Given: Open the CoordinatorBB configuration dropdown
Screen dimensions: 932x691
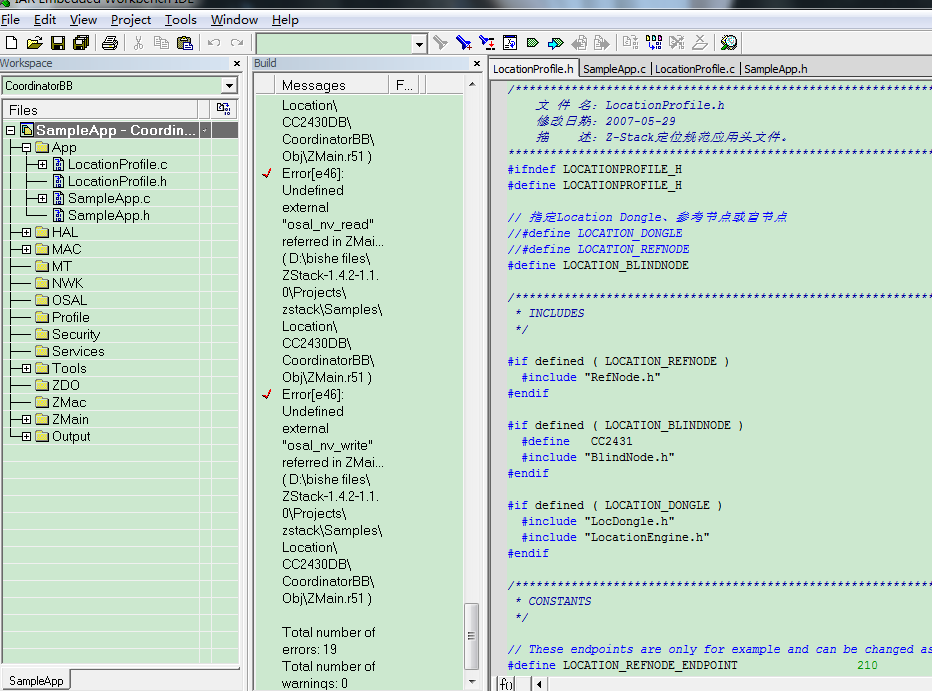Looking at the screenshot, I should (x=229, y=86).
